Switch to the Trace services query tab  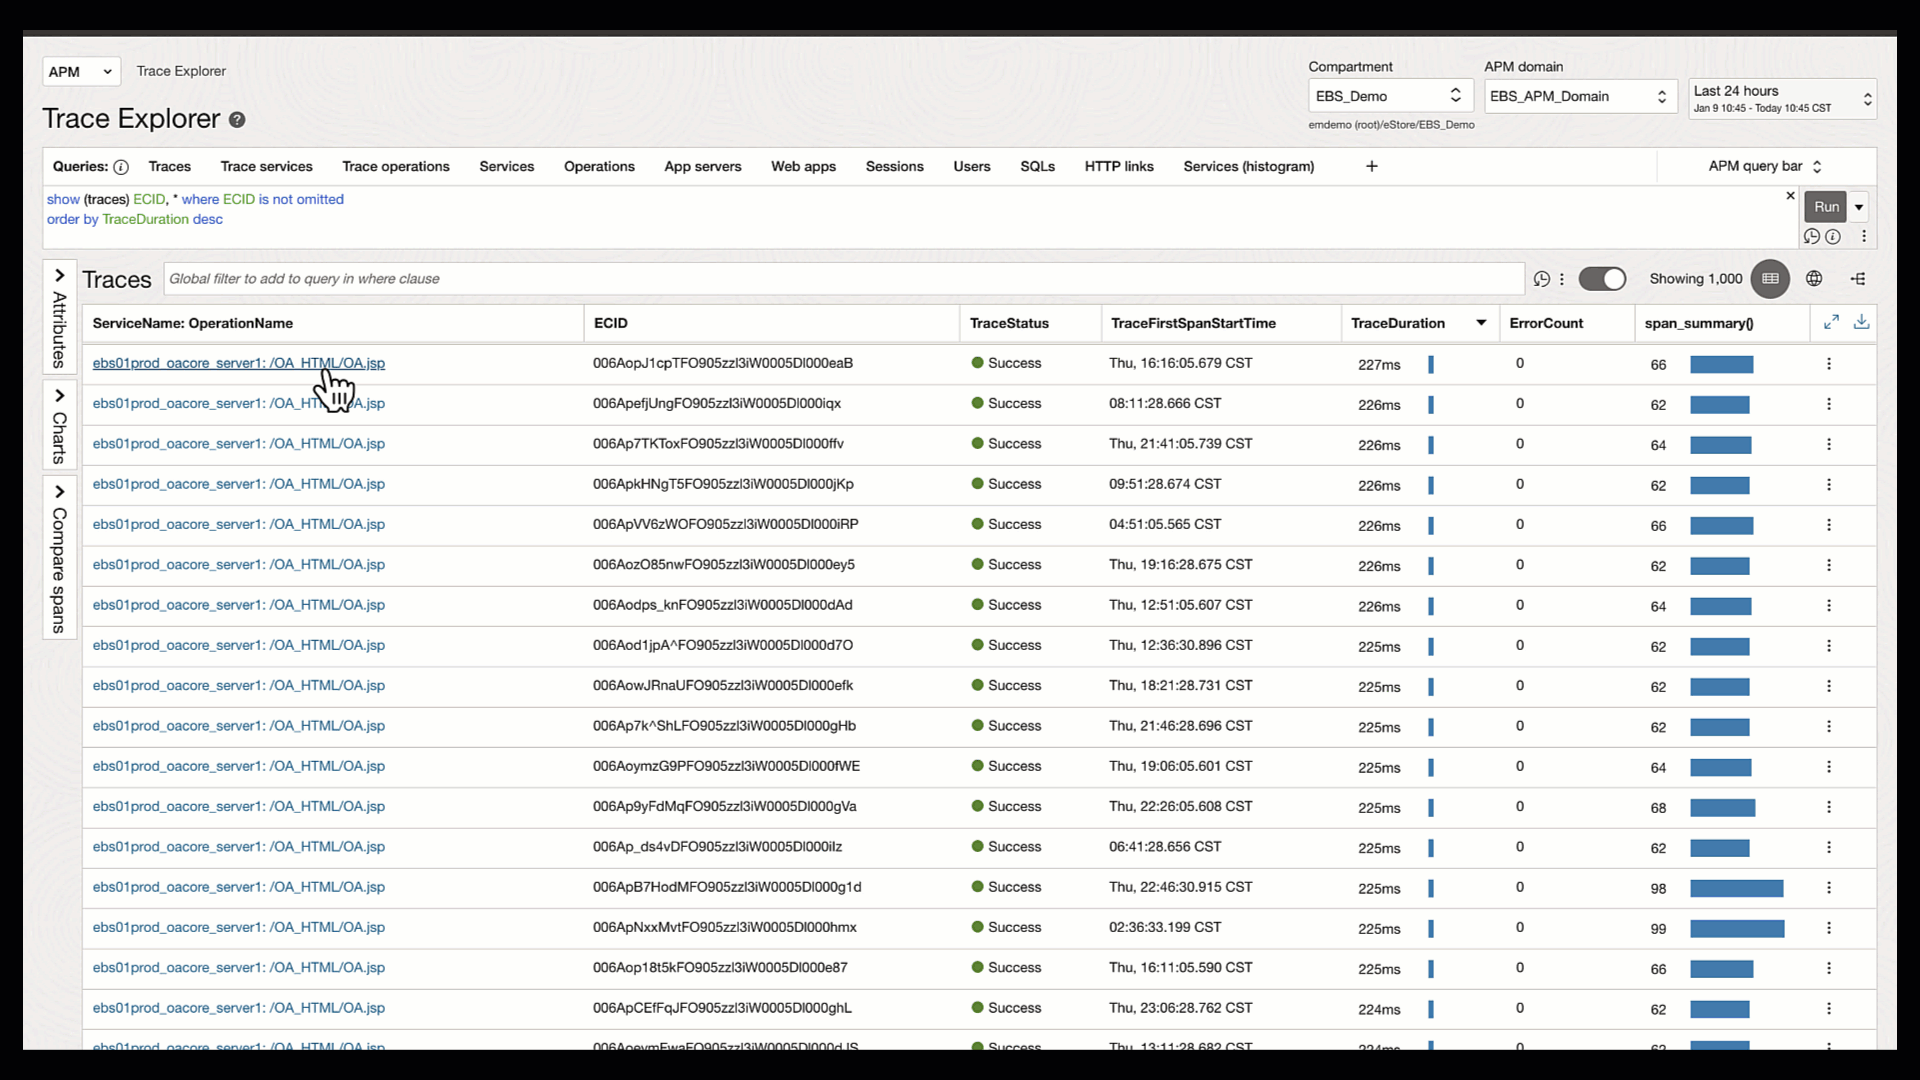266,167
